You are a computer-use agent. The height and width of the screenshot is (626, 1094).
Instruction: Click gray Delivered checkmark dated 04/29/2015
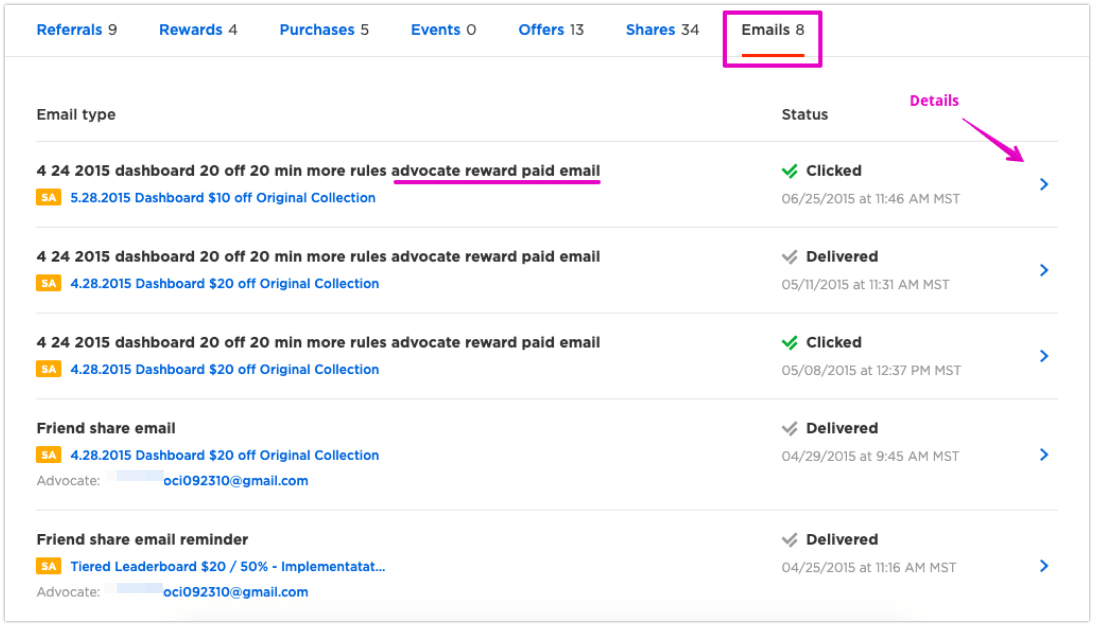(x=789, y=428)
